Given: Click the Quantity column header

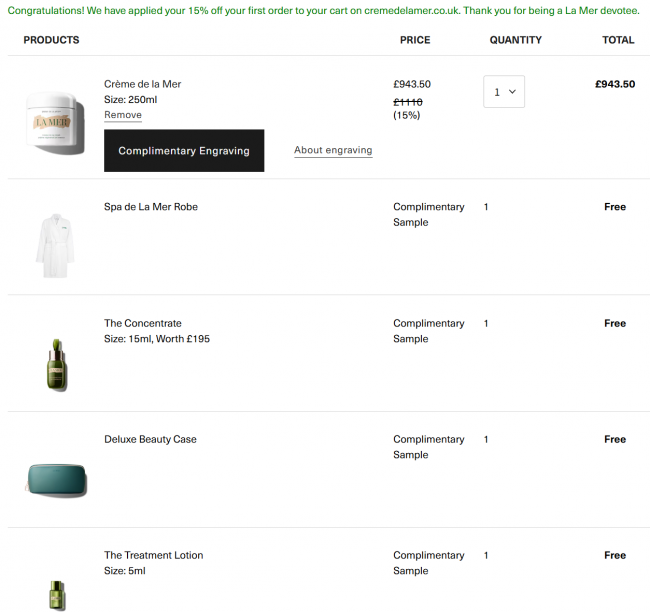Looking at the screenshot, I should [515, 40].
